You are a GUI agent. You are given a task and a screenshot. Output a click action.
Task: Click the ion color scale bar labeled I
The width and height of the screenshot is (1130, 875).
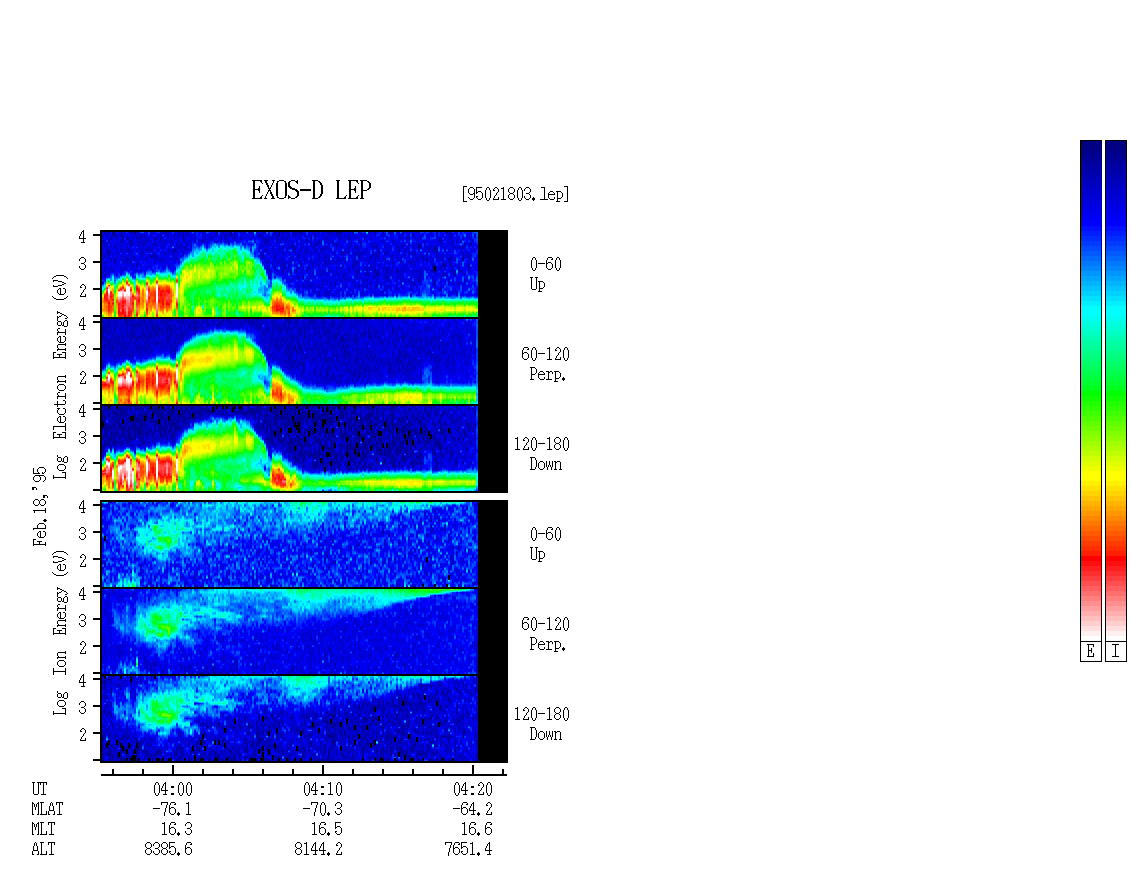[x=1116, y=390]
